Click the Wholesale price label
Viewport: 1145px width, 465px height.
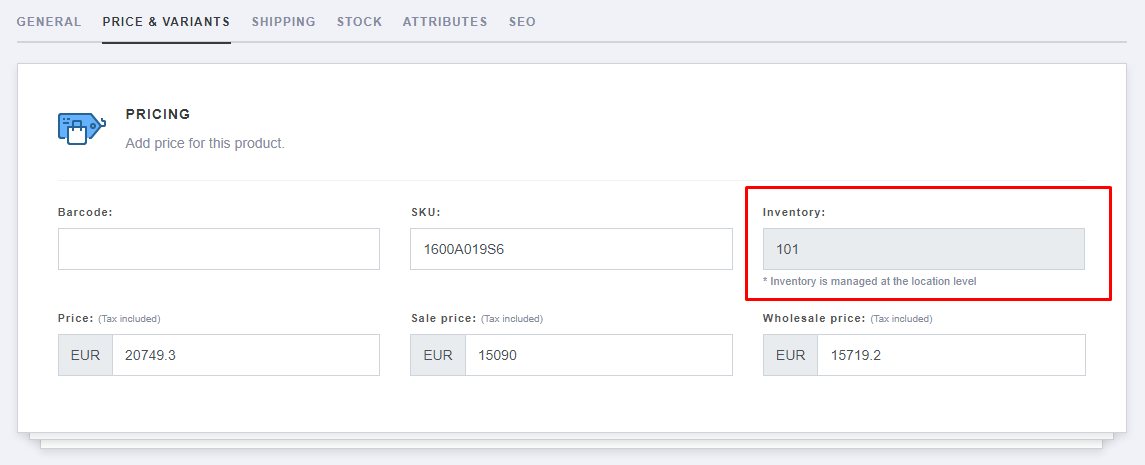[814, 319]
